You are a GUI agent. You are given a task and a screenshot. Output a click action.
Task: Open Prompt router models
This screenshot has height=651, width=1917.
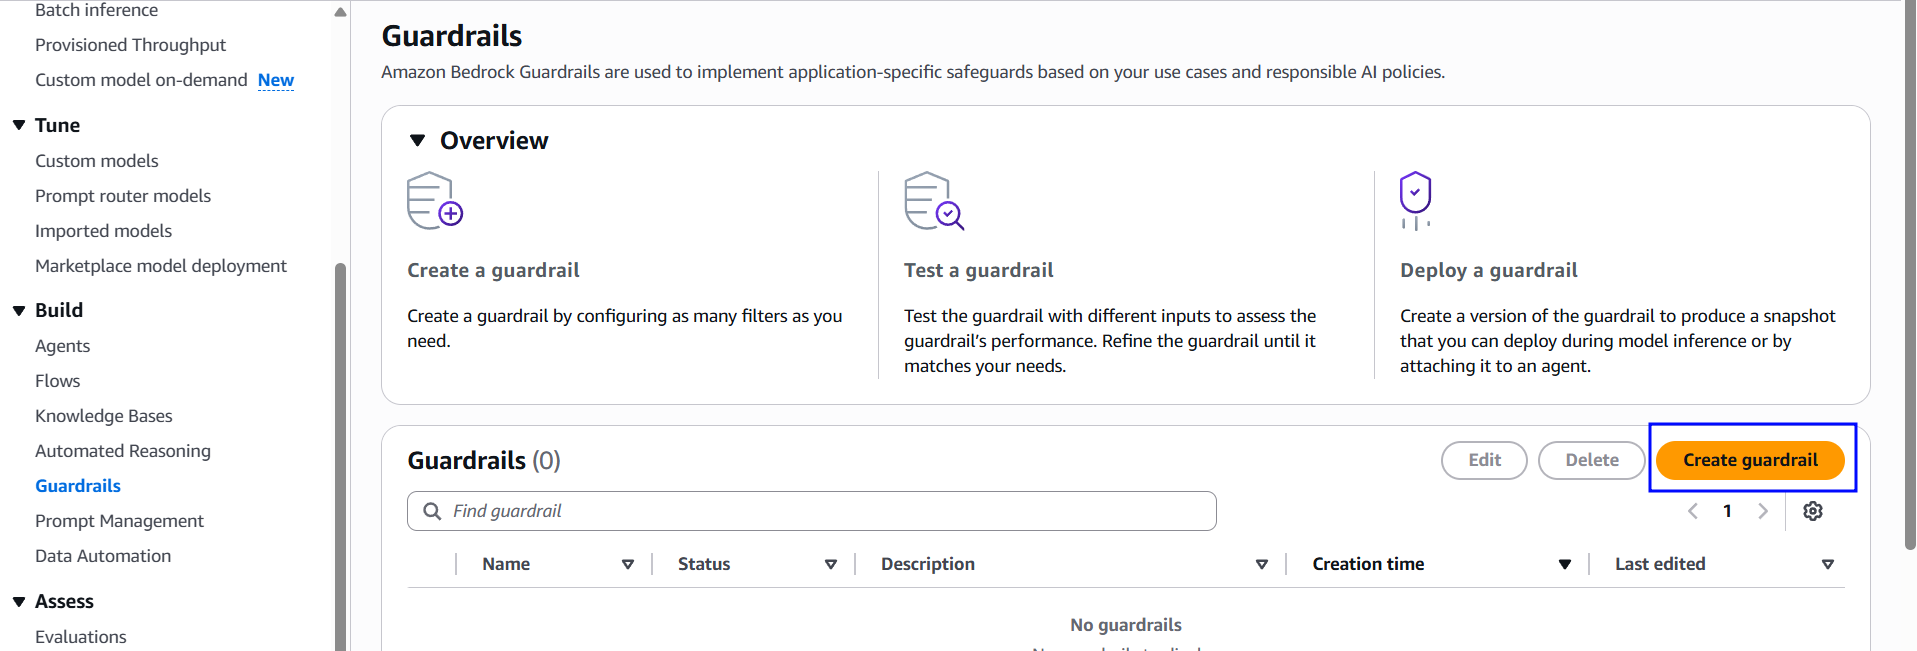(x=123, y=196)
